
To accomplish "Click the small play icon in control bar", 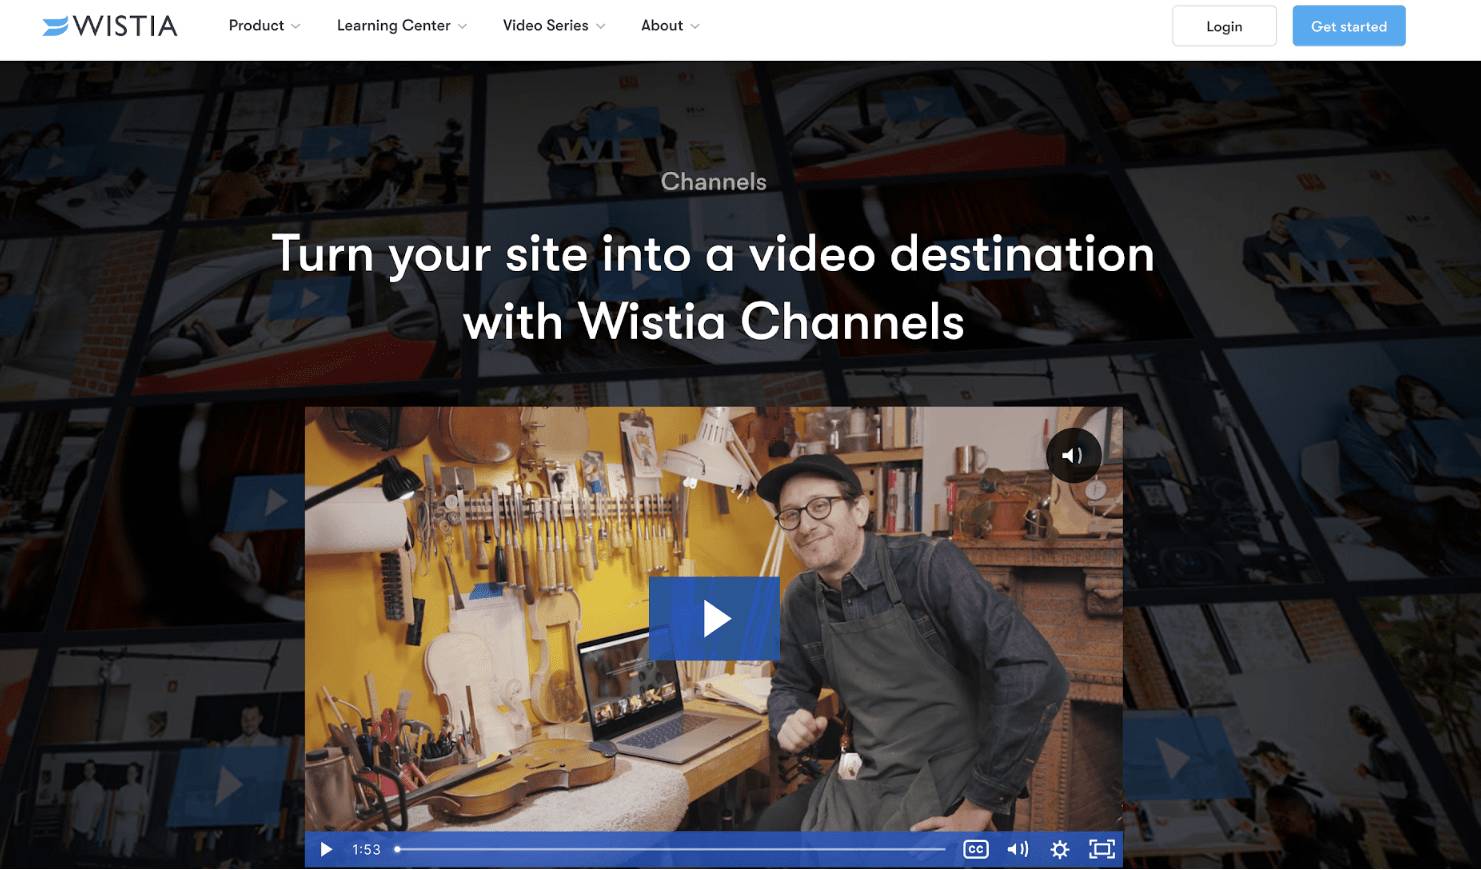I will [x=326, y=849].
